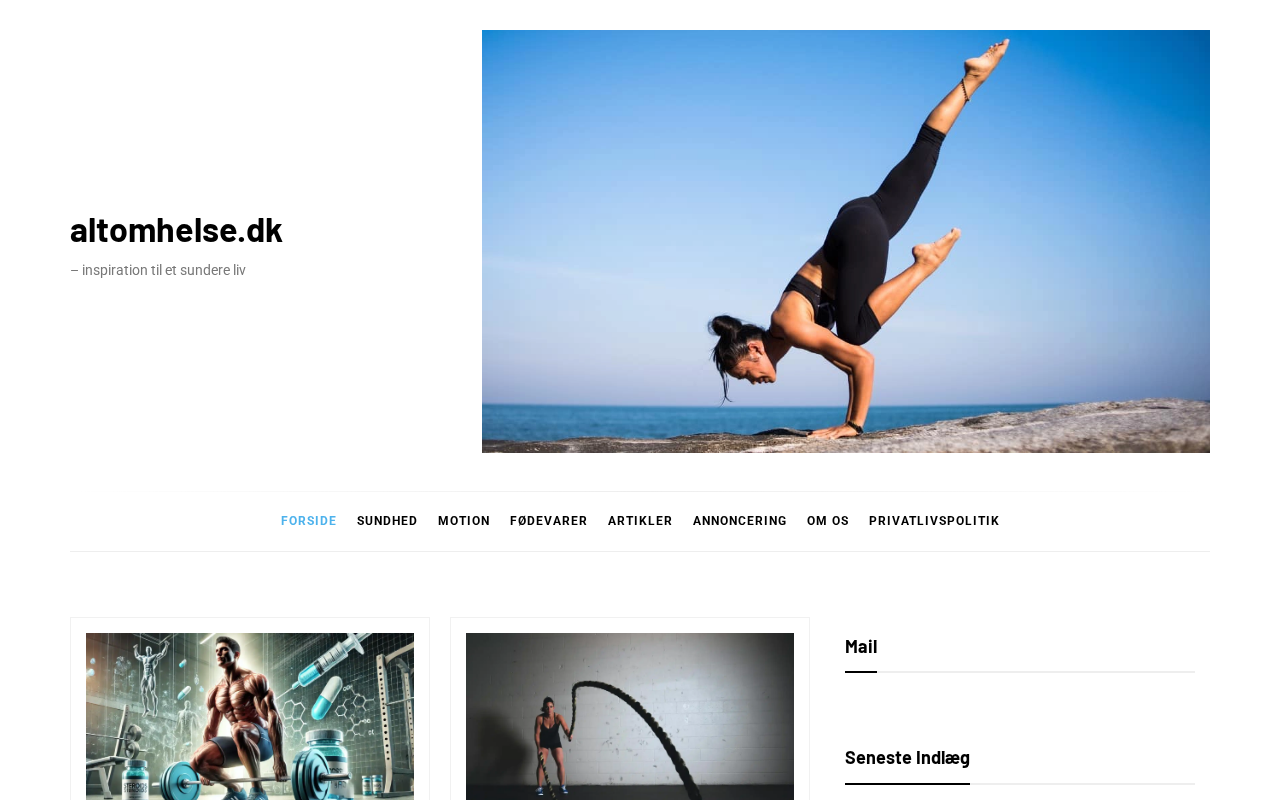Open the Annoncering page

[740, 521]
